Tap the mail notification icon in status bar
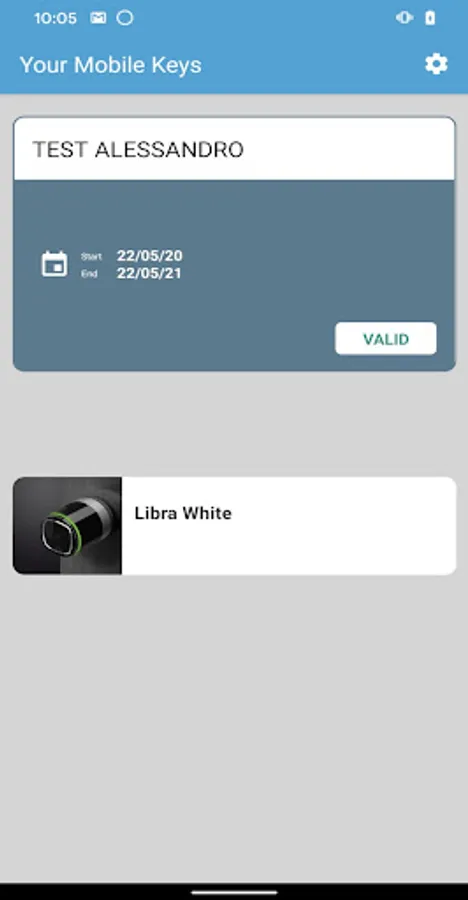Screen dimensions: 468x900 98,18
